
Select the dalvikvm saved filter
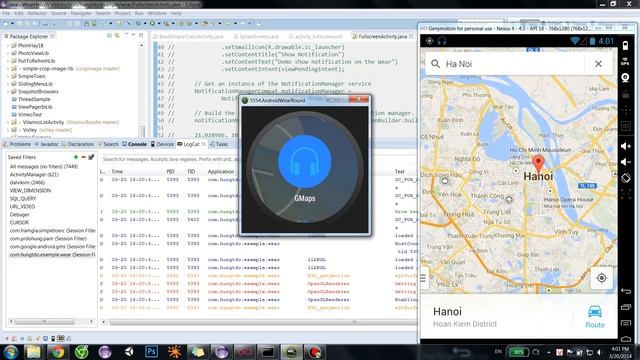(27, 182)
